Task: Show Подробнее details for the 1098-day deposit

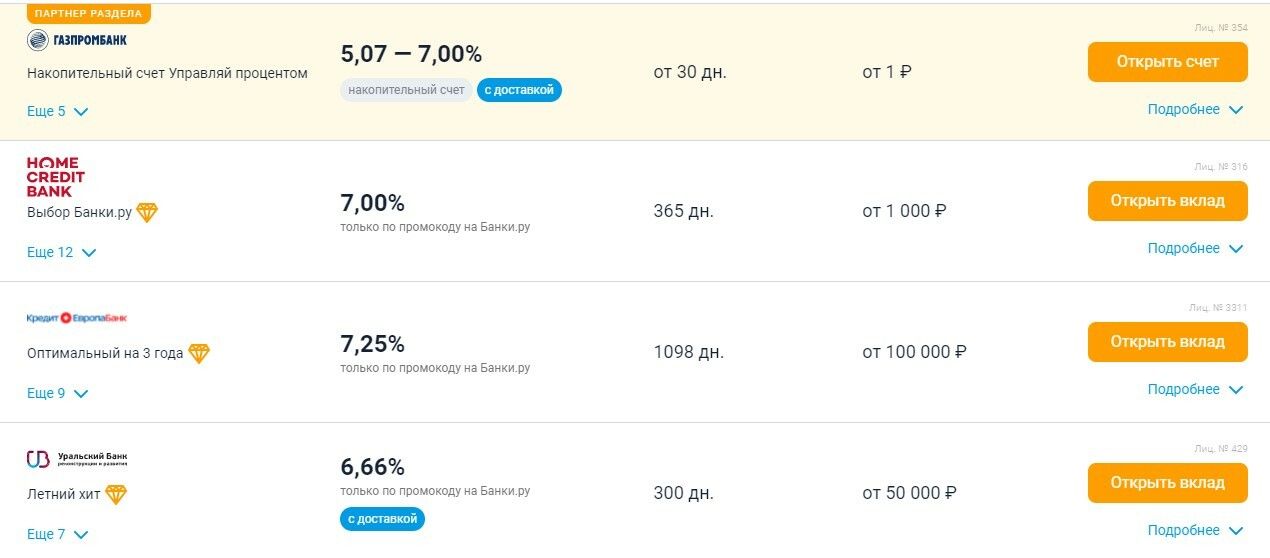Action: (1195, 389)
